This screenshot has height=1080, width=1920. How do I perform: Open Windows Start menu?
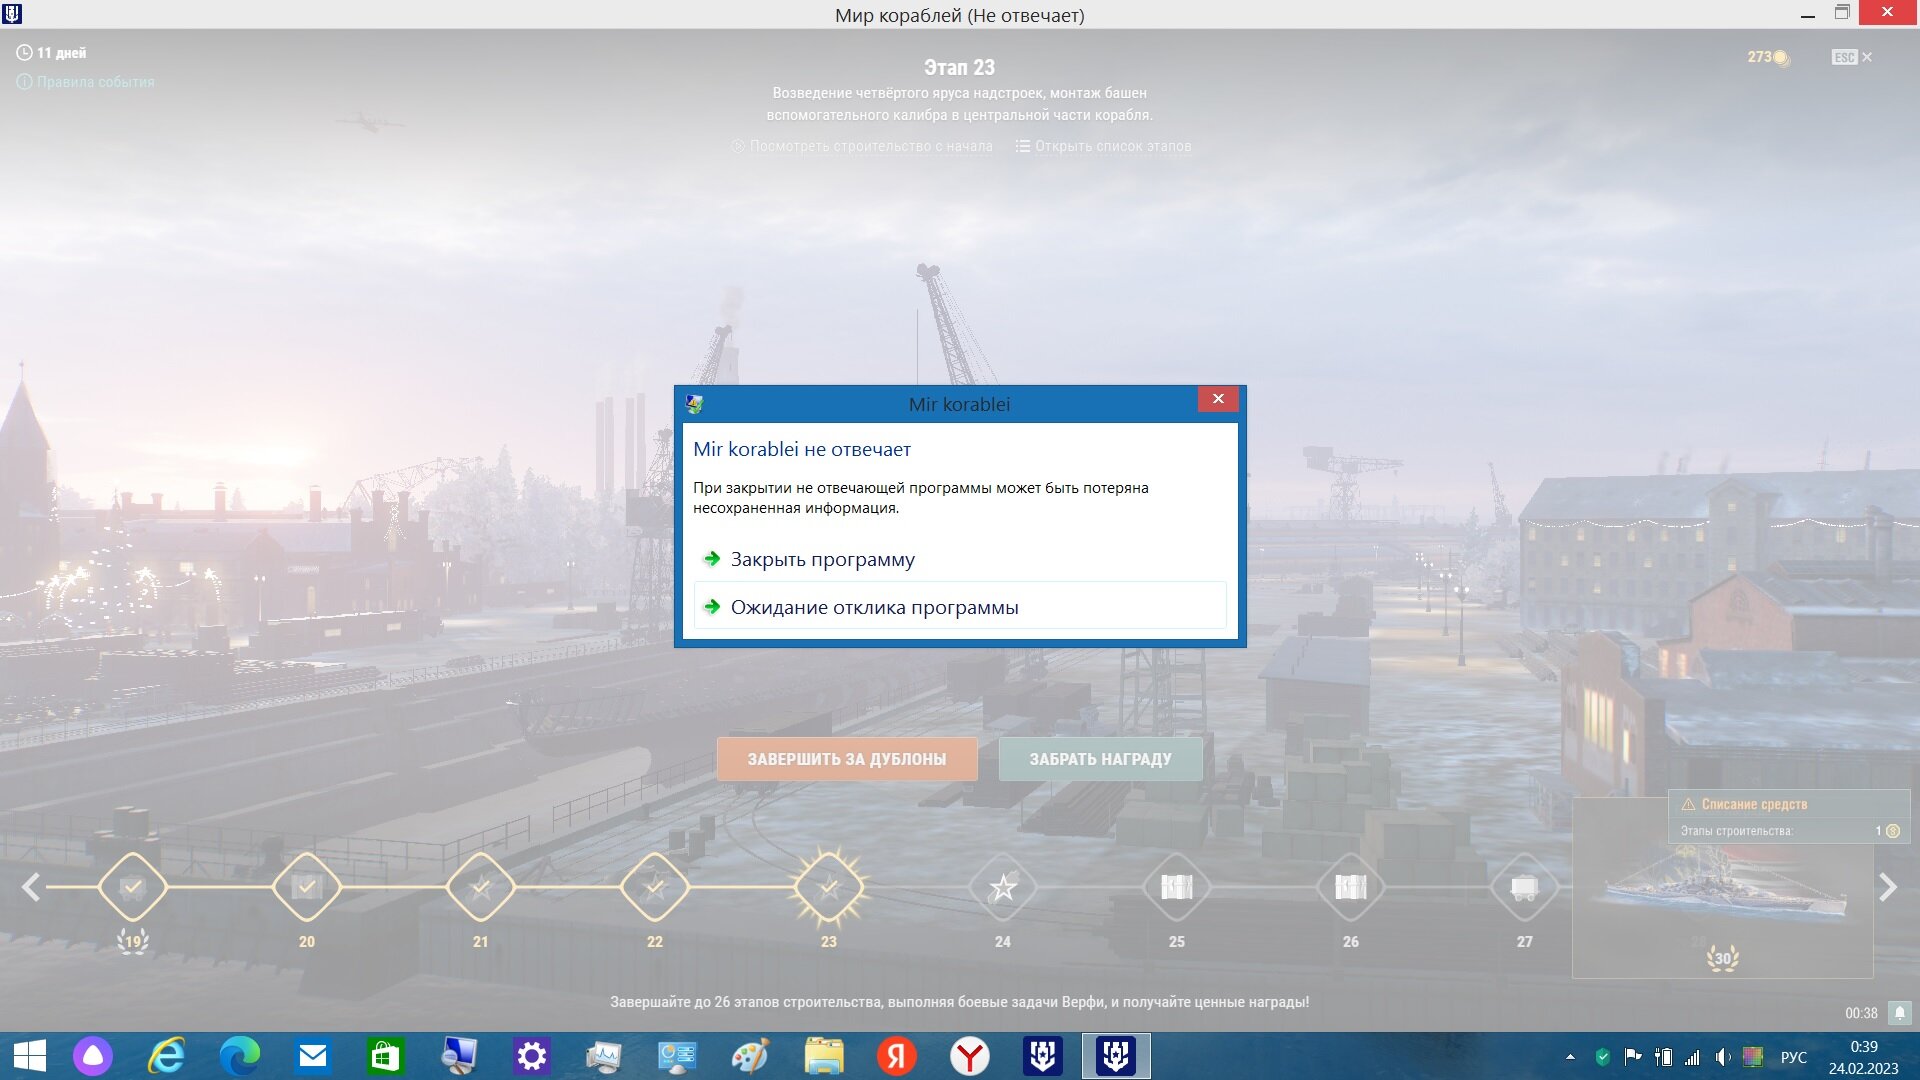coord(30,1056)
